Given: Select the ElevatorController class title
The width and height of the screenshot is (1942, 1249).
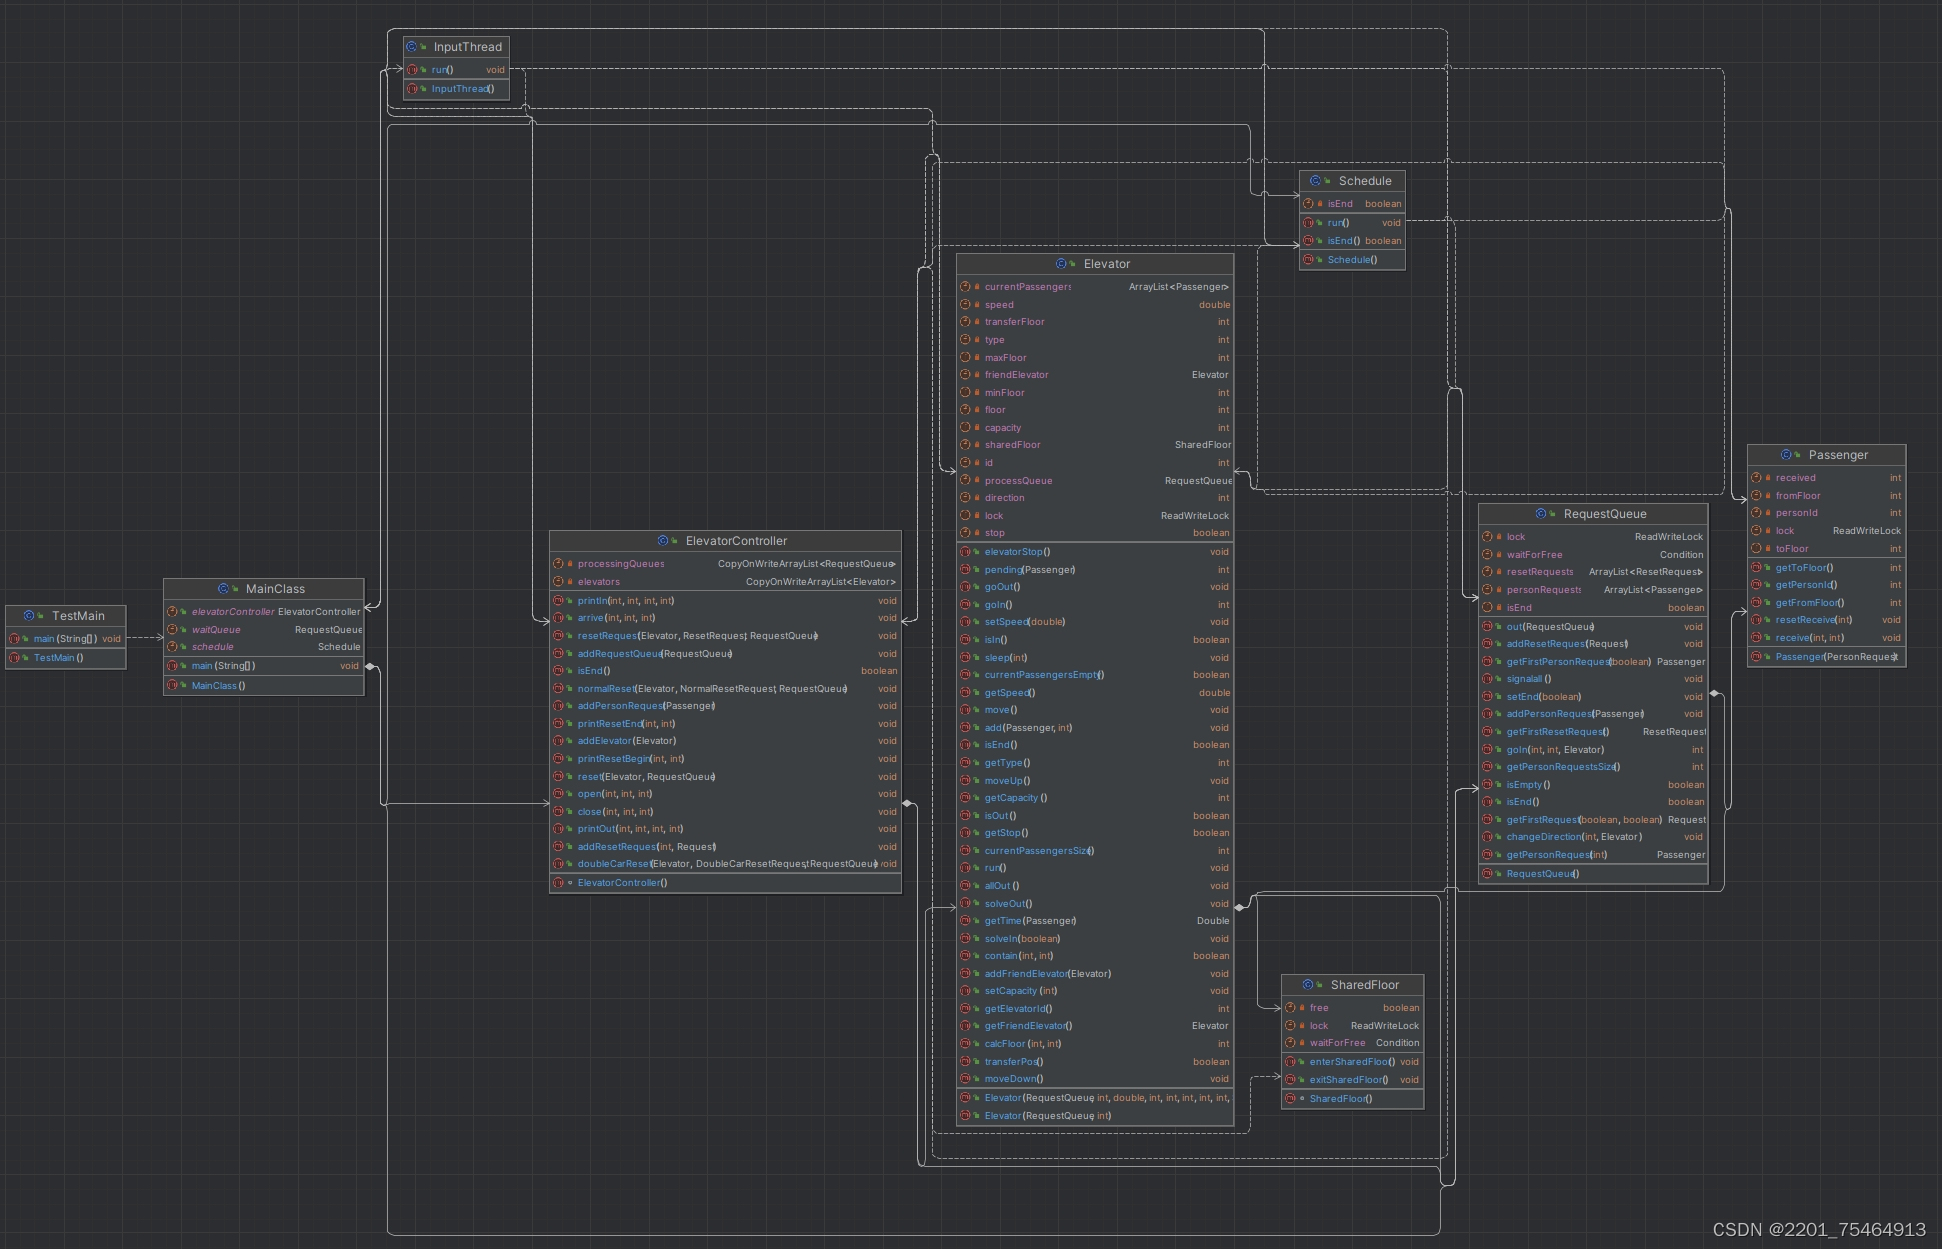Looking at the screenshot, I should (737, 541).
